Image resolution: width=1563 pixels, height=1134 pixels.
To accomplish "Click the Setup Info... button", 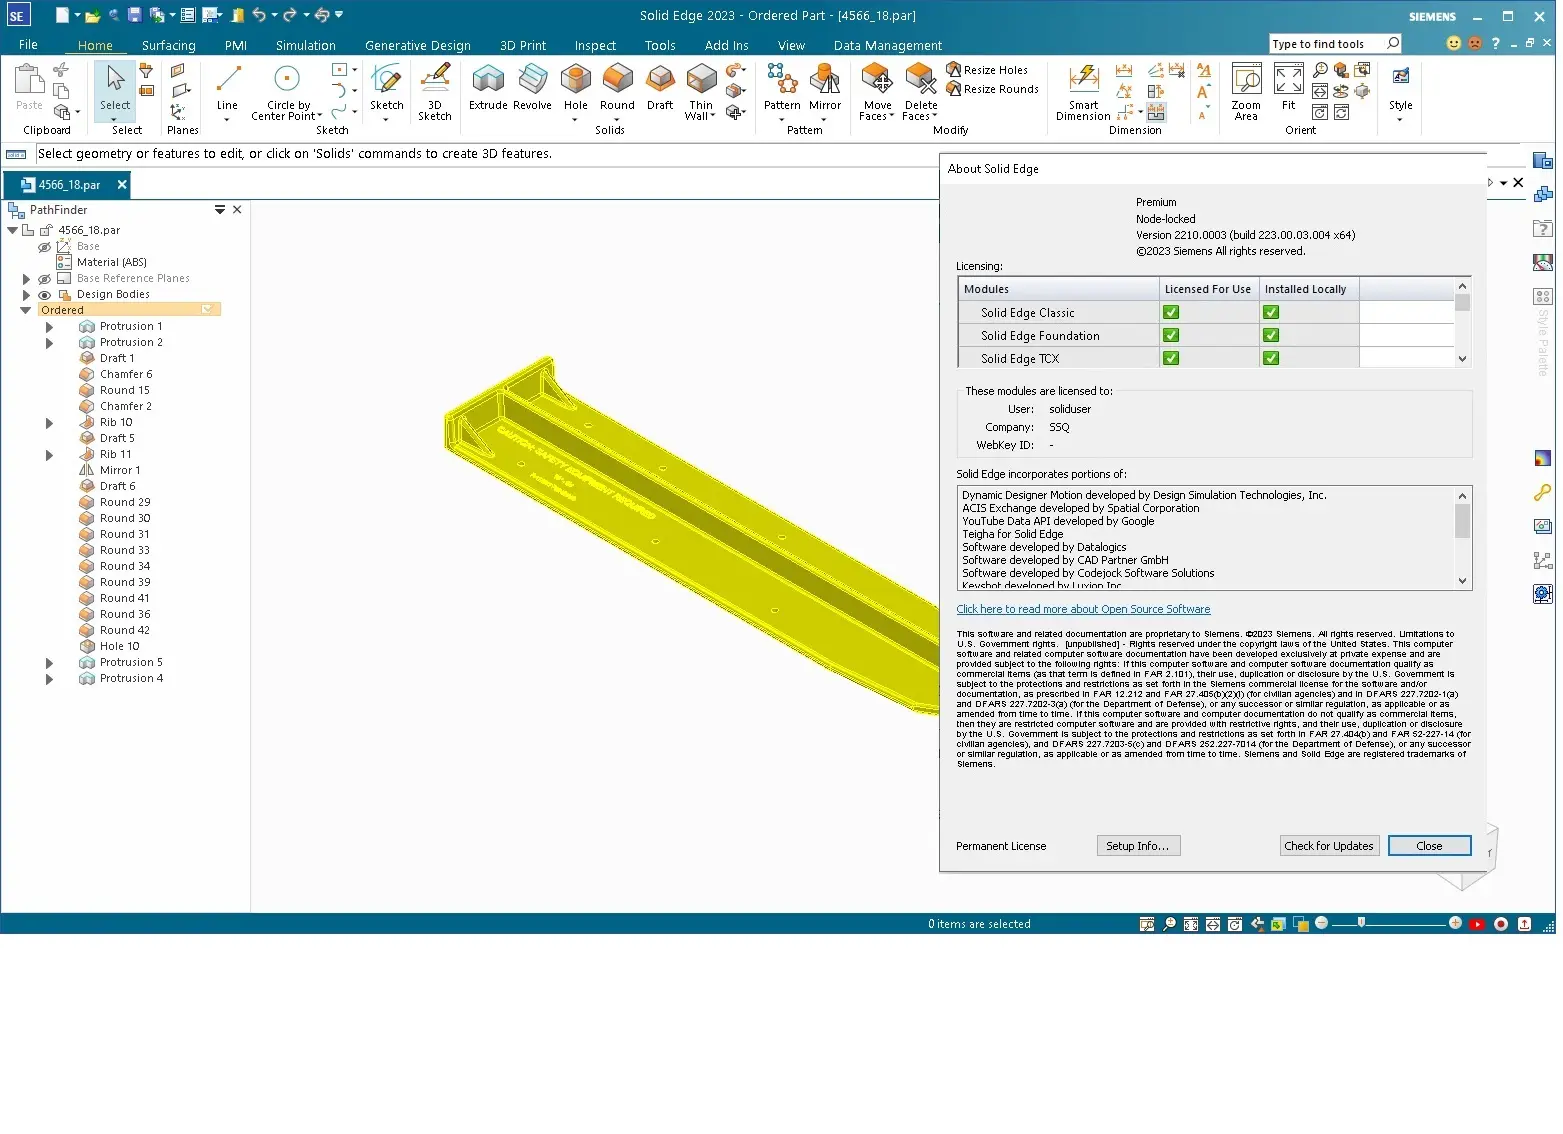I will point(1138,846).
